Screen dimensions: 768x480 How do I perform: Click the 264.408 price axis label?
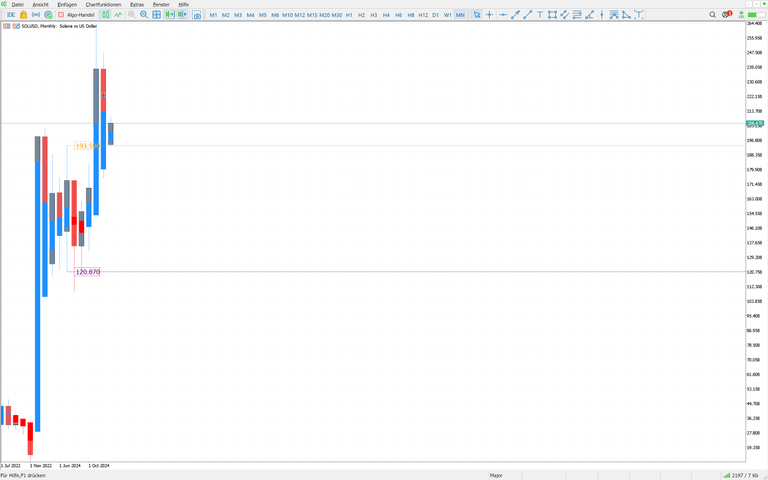[x=754, y=23]
